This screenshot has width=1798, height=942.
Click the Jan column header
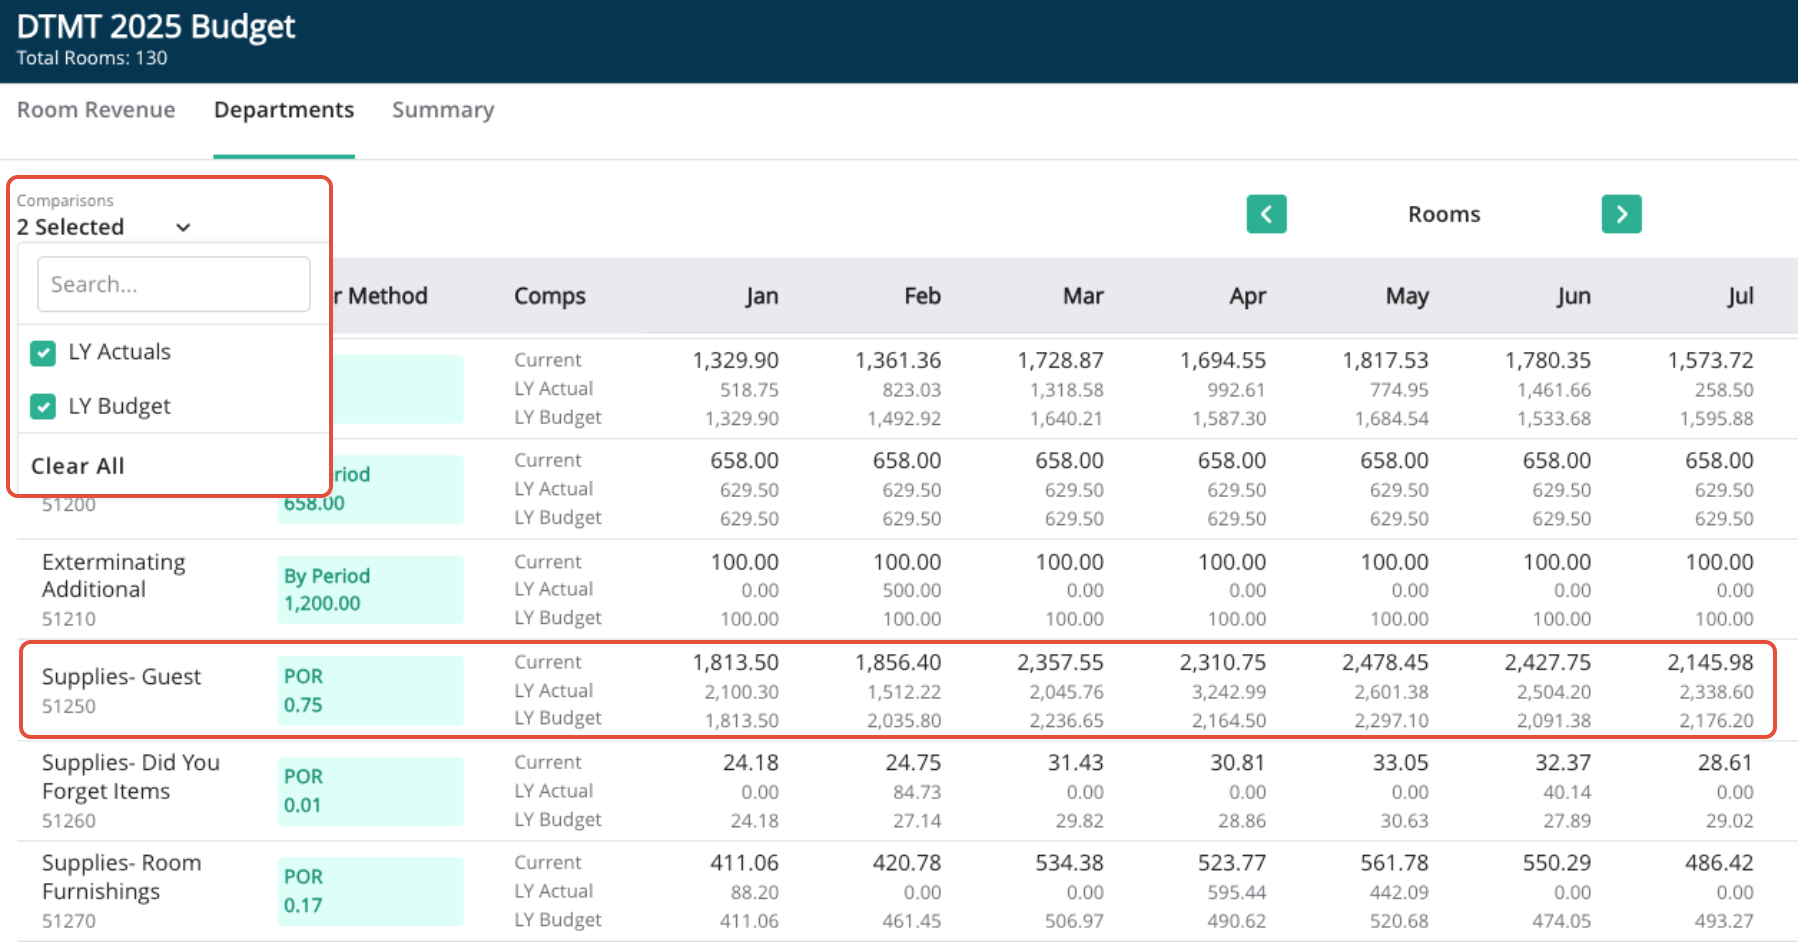[762, 296]
